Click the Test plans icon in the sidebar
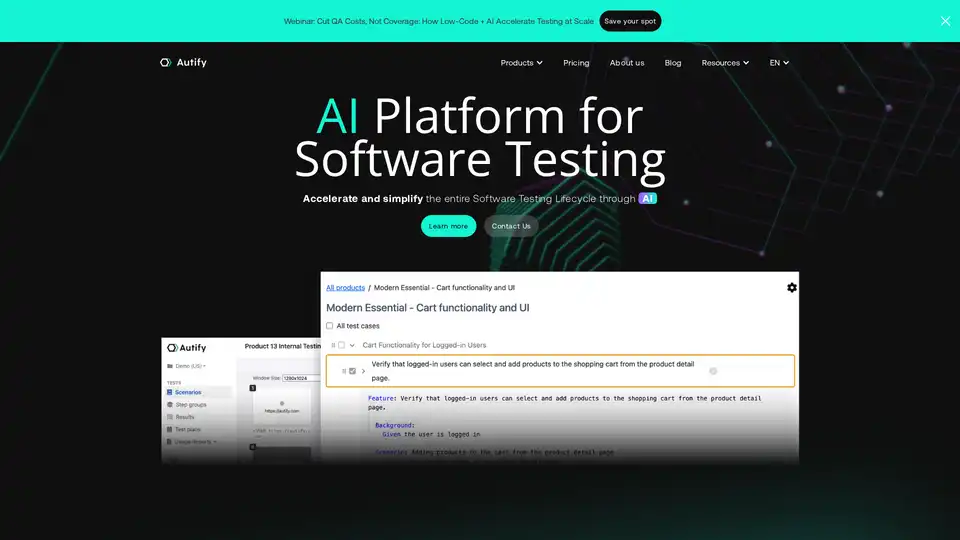Screen dimensions: 960x540 click(x=169, y=429)
